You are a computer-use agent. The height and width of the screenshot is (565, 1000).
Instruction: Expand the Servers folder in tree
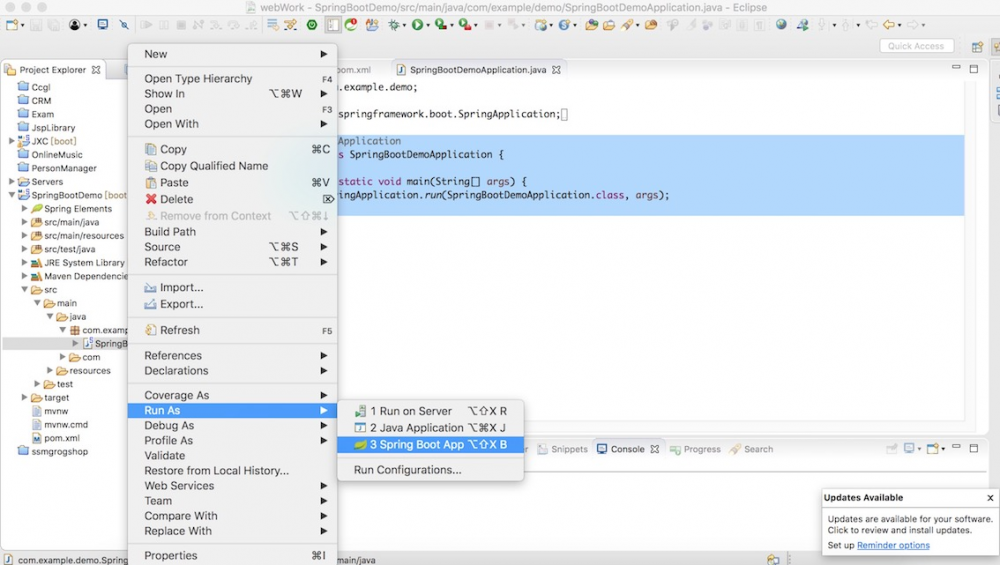(x=11, y=182)
